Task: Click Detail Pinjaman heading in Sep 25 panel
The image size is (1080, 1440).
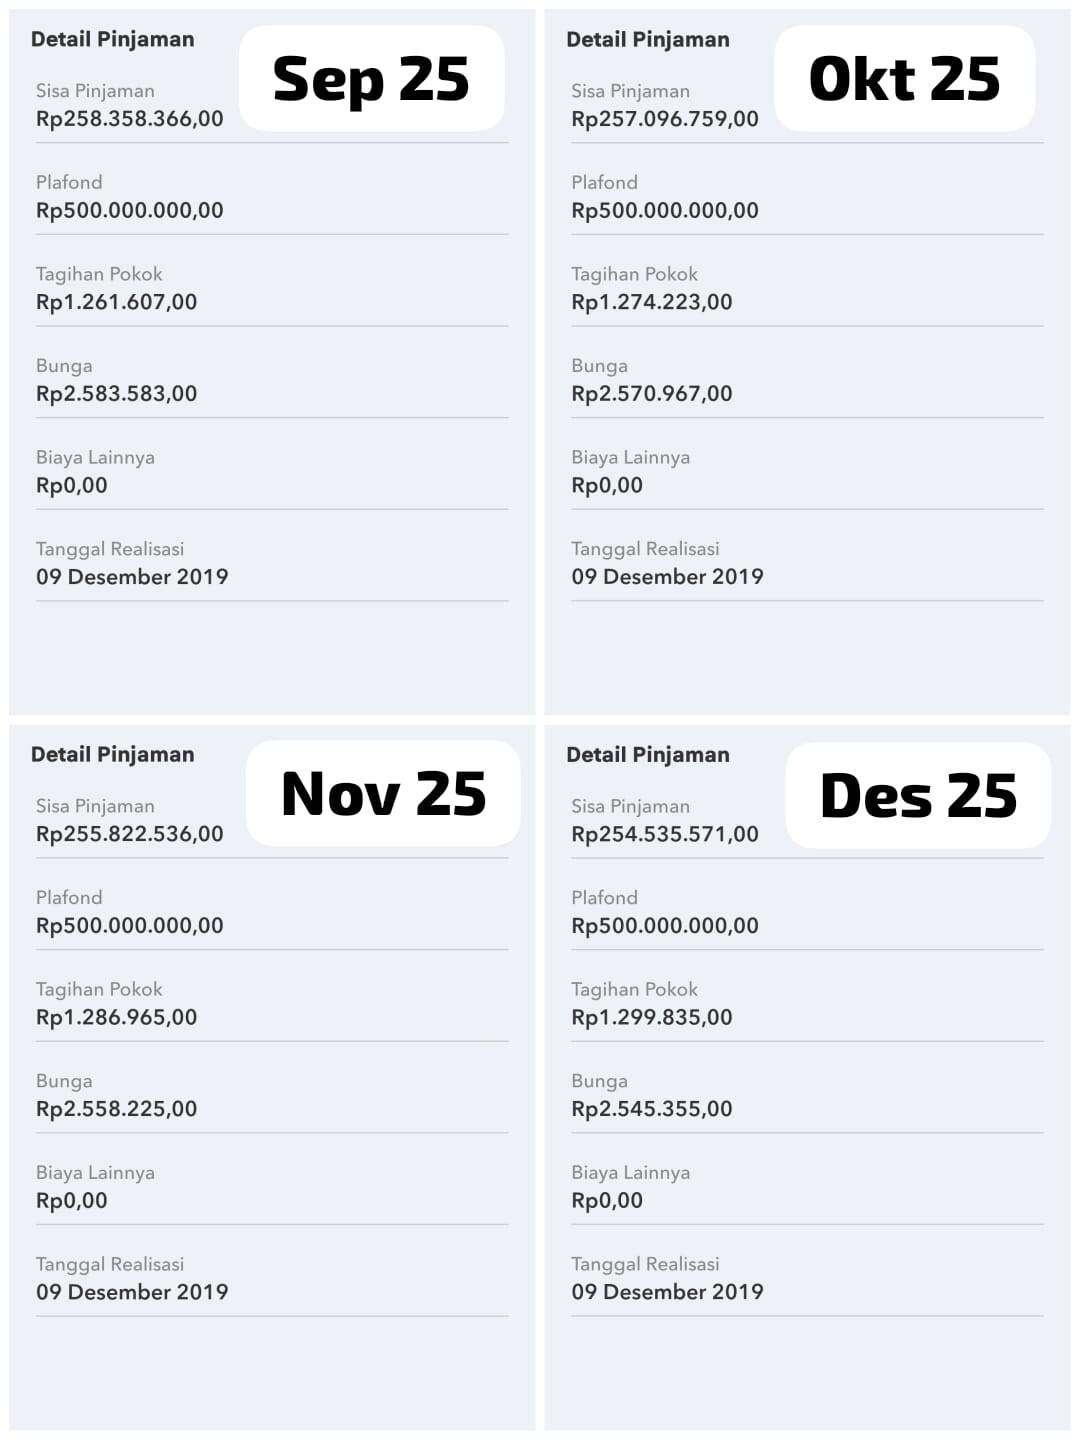Action: [113, 40]
